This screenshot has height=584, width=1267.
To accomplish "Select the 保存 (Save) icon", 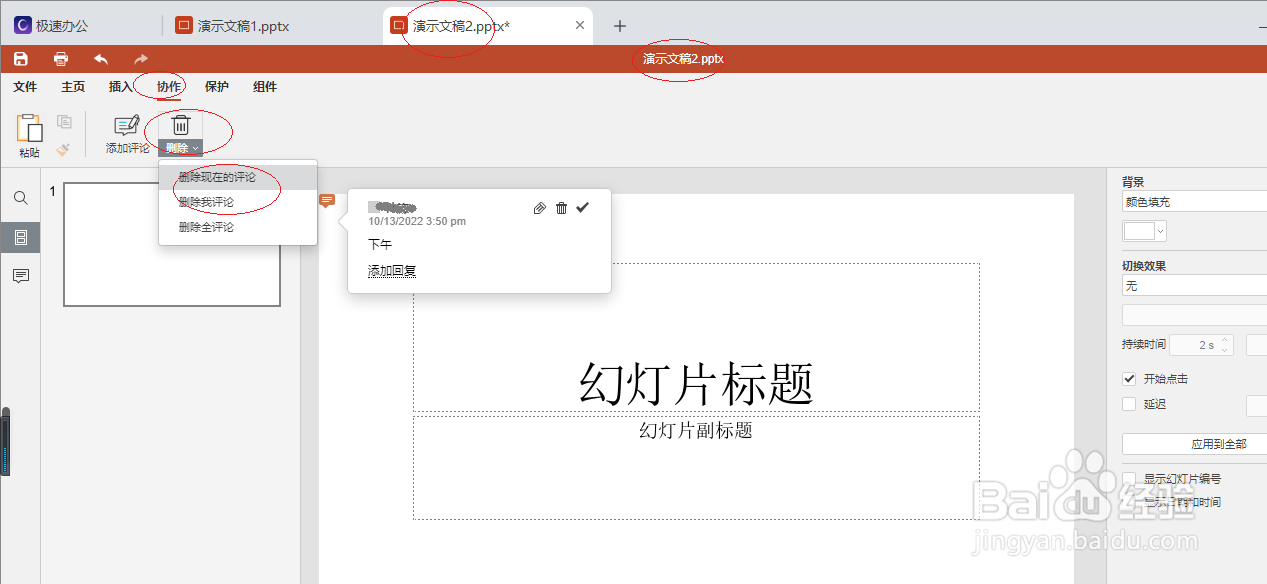I will [20, 58].
